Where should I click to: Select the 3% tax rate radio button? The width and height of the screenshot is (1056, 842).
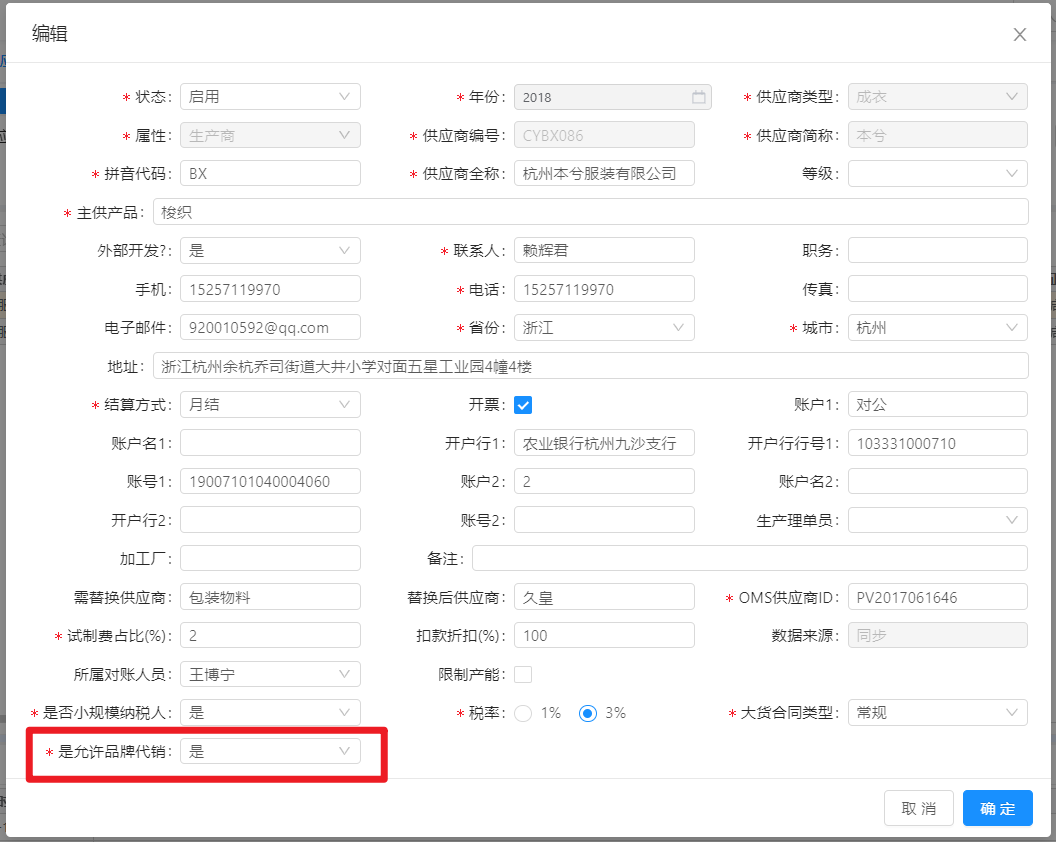(x=588, y=713)
